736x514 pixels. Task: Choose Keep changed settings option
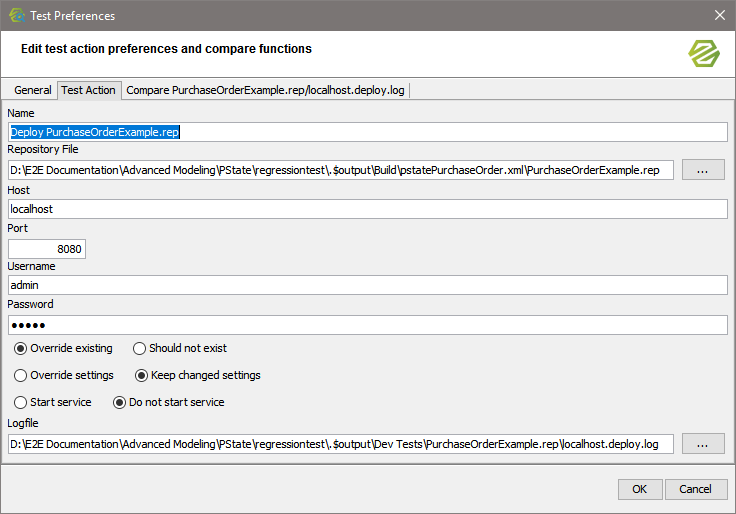142,376
